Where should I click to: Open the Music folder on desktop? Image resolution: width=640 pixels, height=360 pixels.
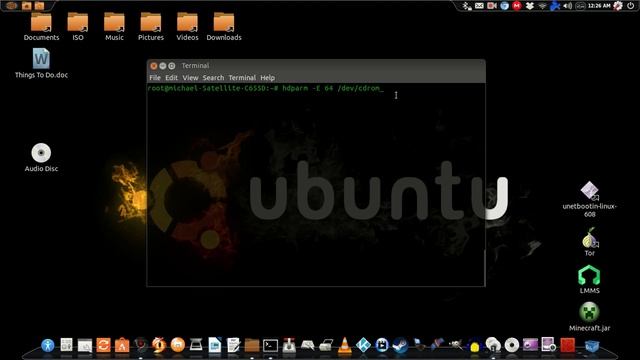pos(114,27)
